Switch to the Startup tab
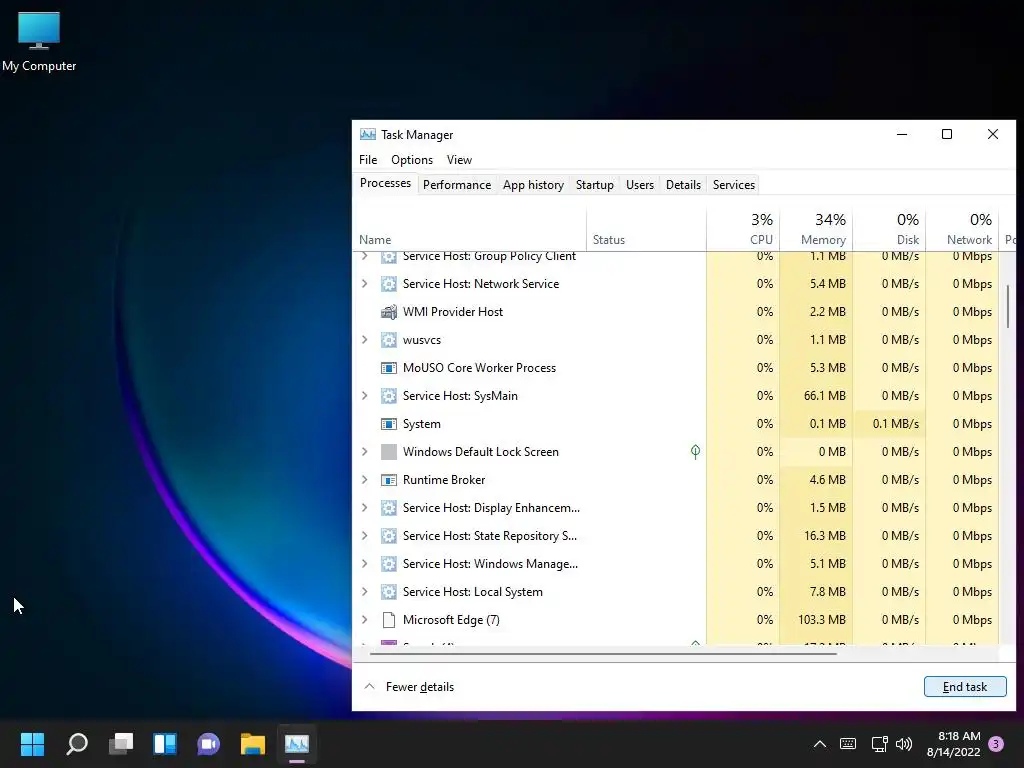 594,185
